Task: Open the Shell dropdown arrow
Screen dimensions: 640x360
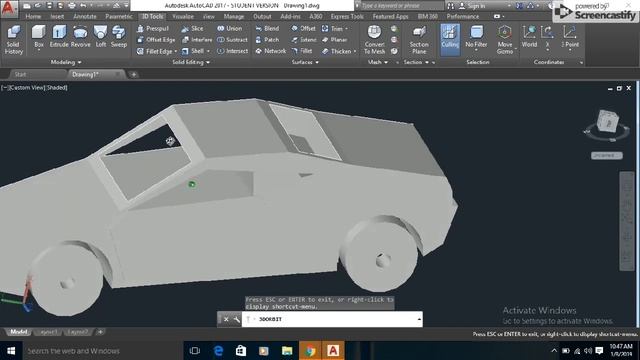Action: pyautogui.click(x=208, y=51)
